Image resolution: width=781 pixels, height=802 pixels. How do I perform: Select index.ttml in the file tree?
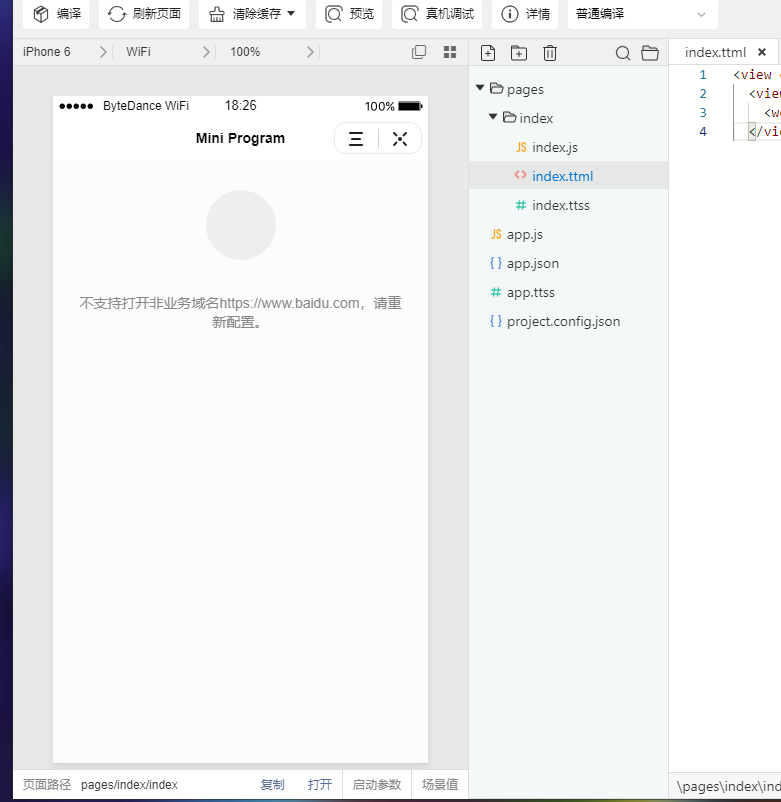pos(568,176)
